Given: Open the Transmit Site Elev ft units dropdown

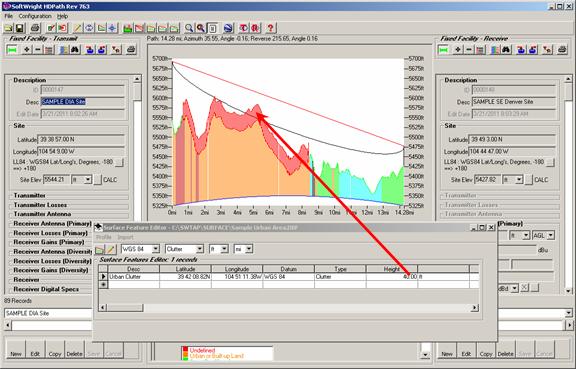Looking at the screenshot, I should (87, 180).
